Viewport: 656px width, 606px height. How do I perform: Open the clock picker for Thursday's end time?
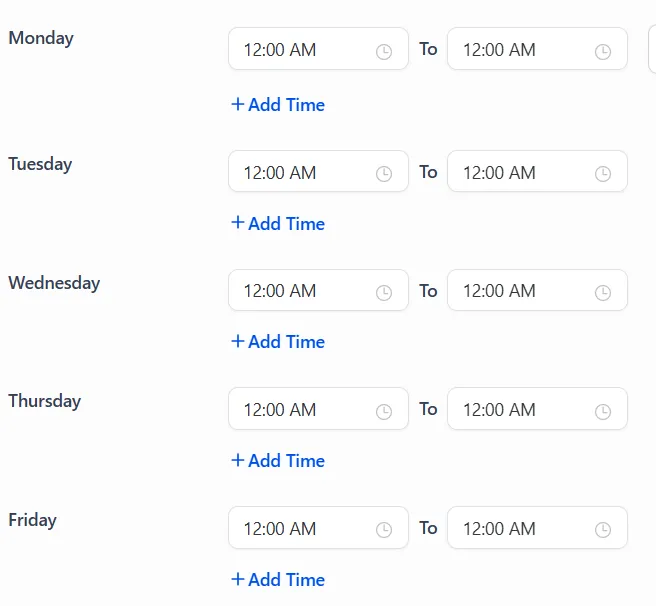pyautogui.click(x=603, y=411)
